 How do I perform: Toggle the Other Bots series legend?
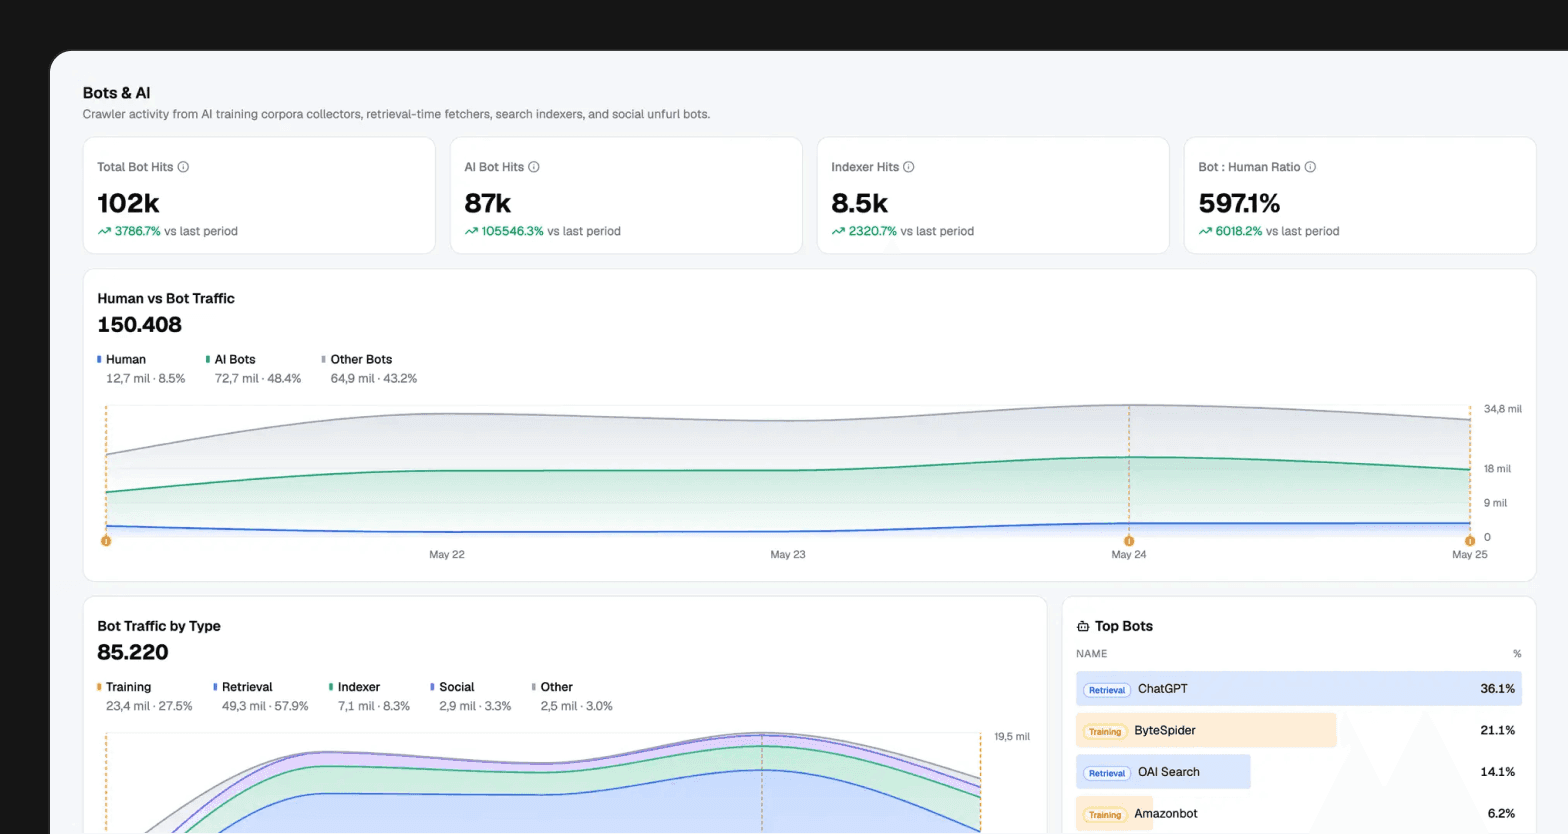(x=357, y=359)
